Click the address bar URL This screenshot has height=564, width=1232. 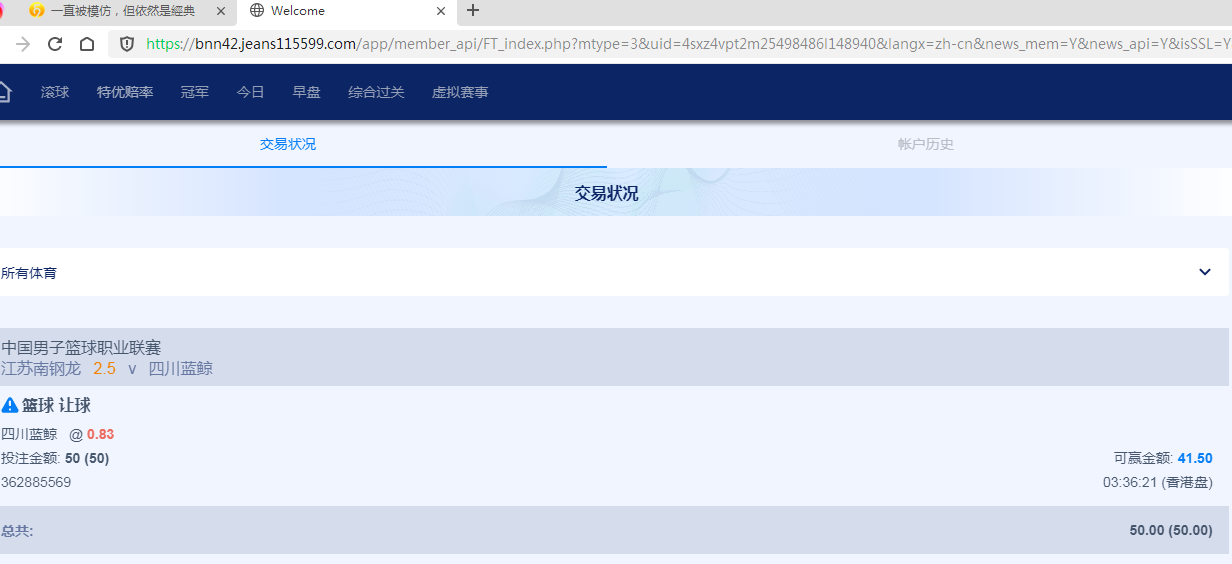coord(688,44)
